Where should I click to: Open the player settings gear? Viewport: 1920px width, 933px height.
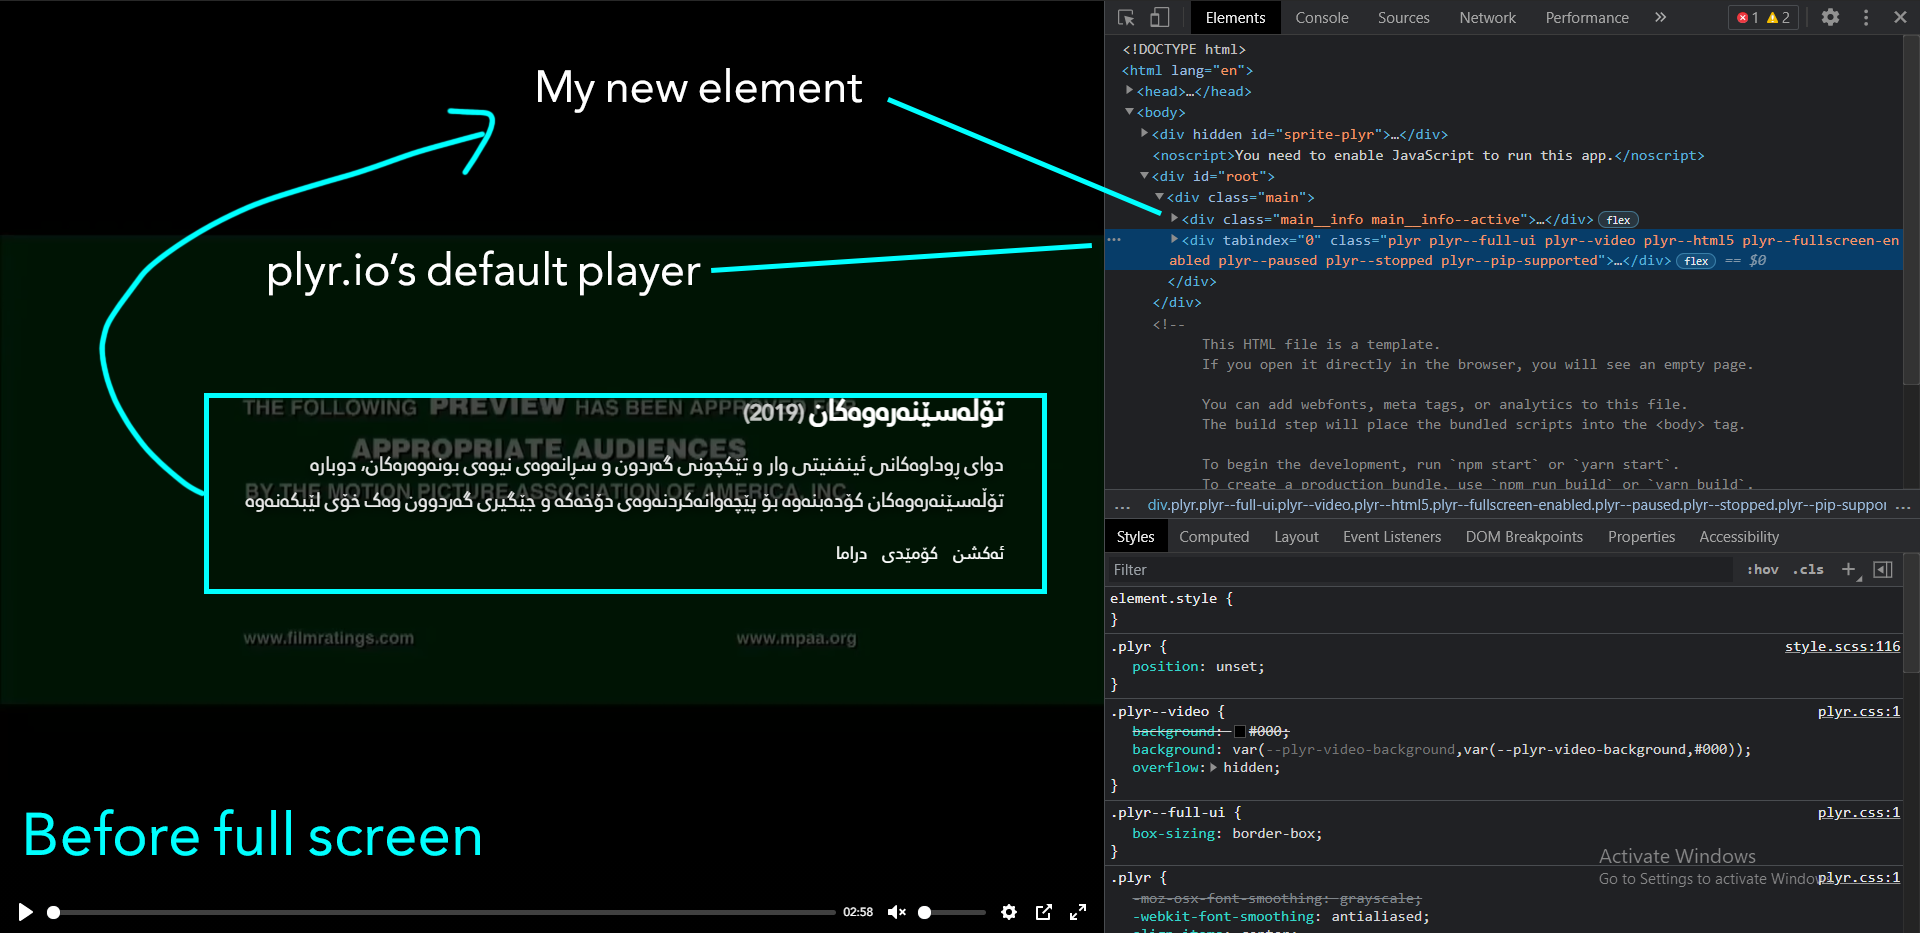pyautogui.click(x=1009, y=912)
